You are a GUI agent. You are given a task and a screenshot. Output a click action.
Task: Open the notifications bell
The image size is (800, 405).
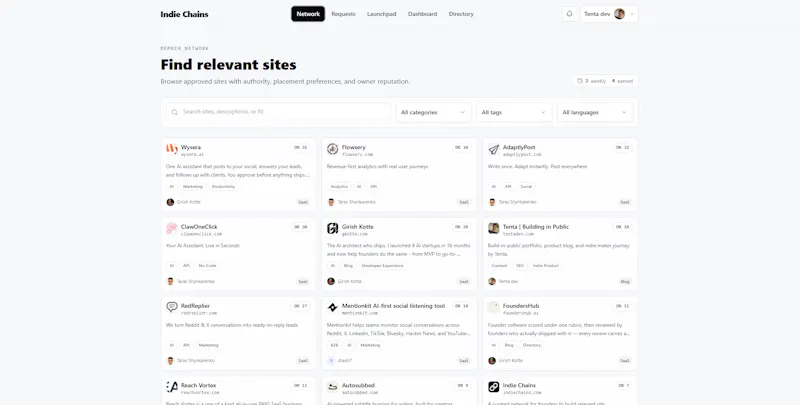[x=569, y=14]
